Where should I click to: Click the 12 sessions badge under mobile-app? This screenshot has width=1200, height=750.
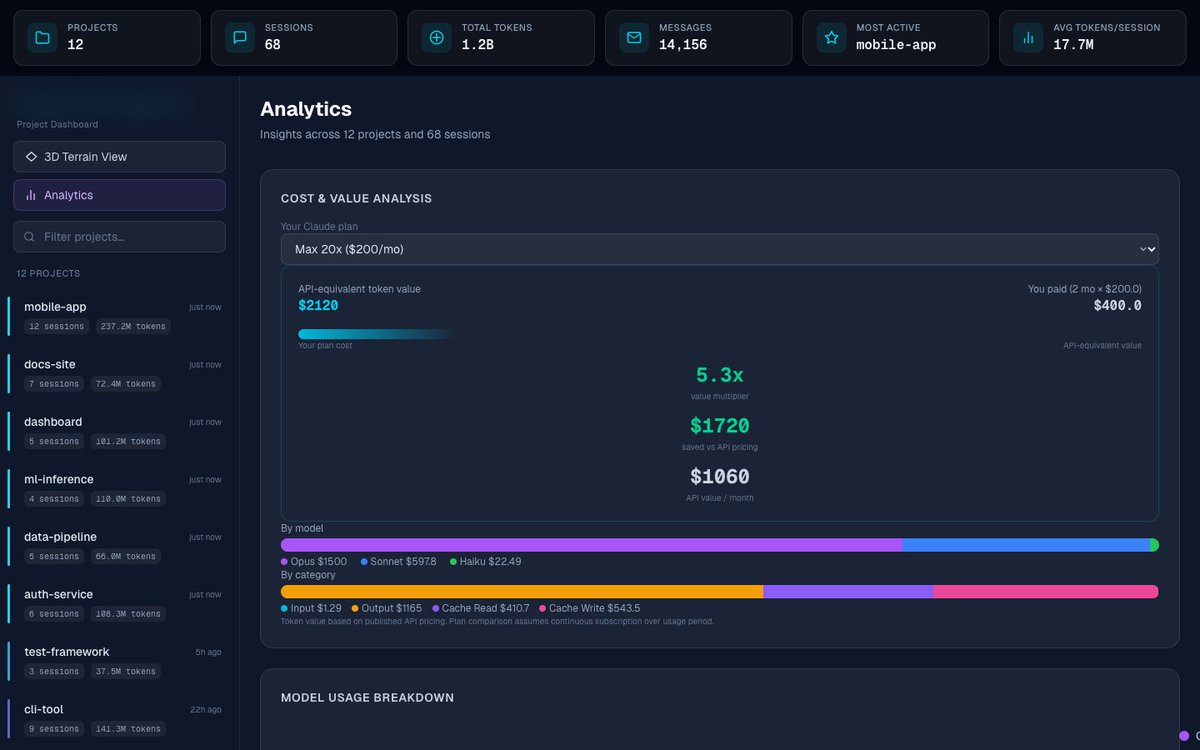point(55,327)
